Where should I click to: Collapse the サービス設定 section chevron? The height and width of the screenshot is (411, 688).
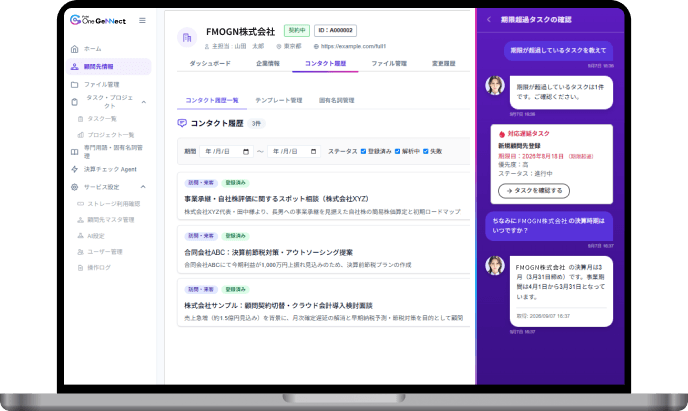click(143, 187)
